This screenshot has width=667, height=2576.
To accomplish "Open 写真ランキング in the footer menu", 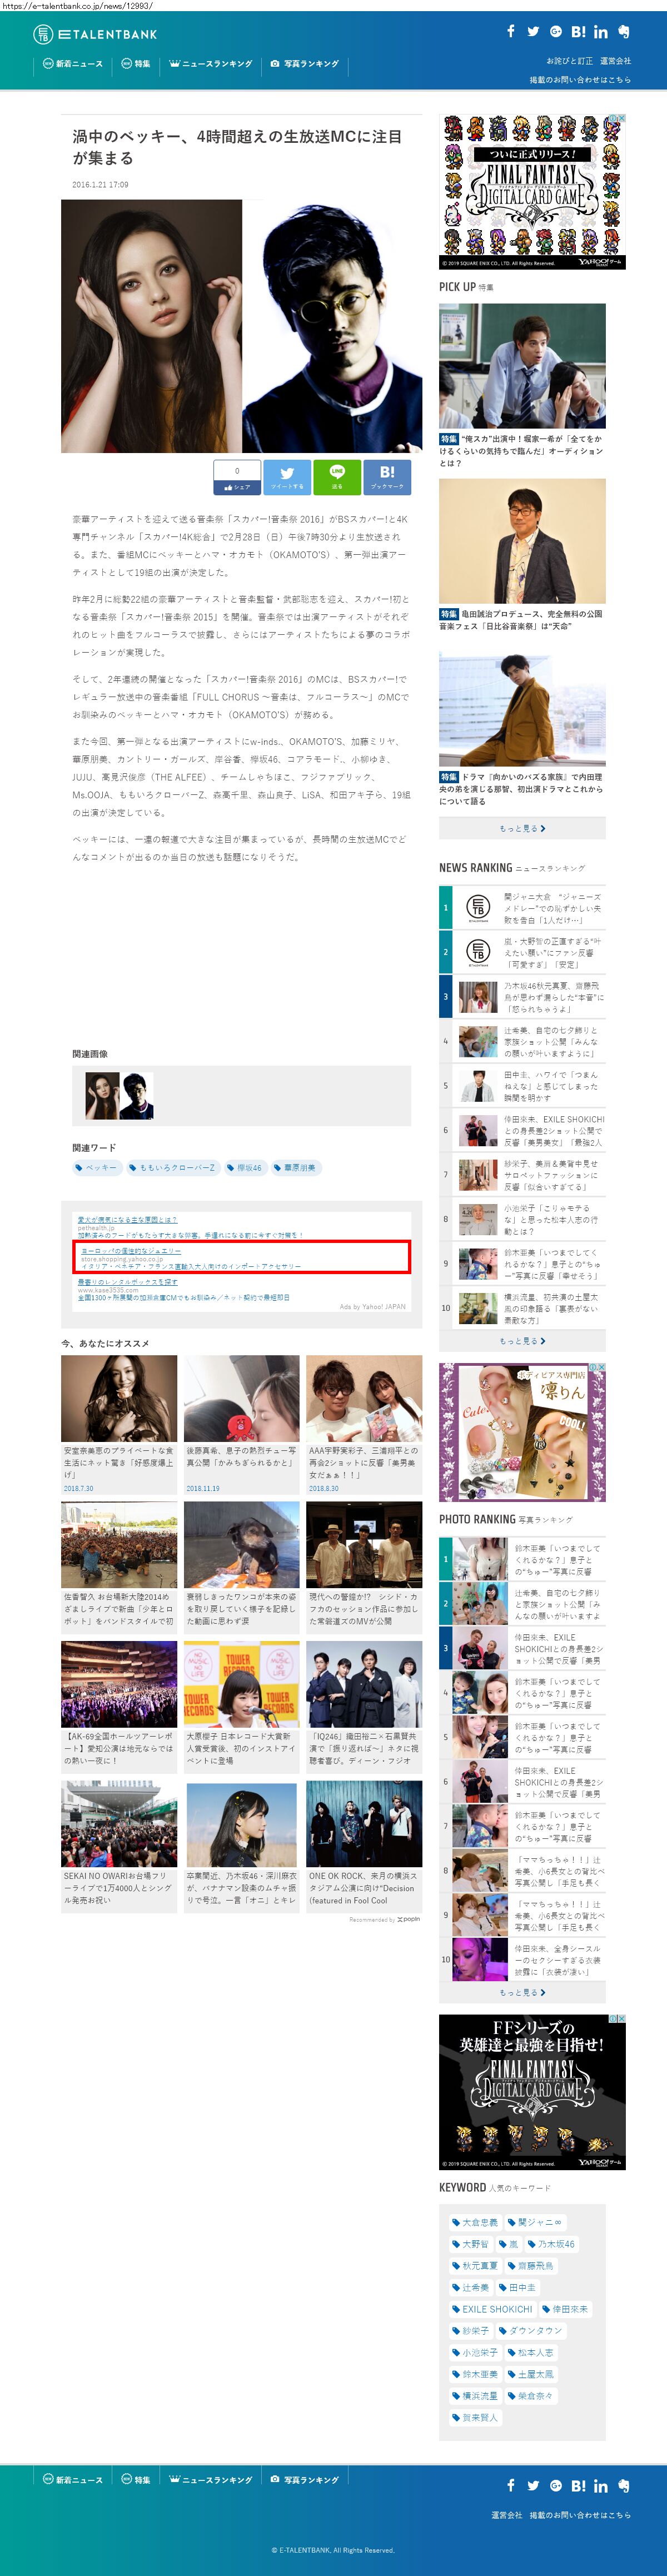I will pos(305,2479).
